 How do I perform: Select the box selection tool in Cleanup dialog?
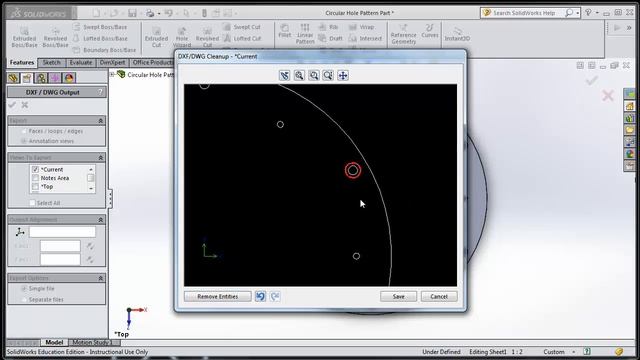(x=284, y=76)
